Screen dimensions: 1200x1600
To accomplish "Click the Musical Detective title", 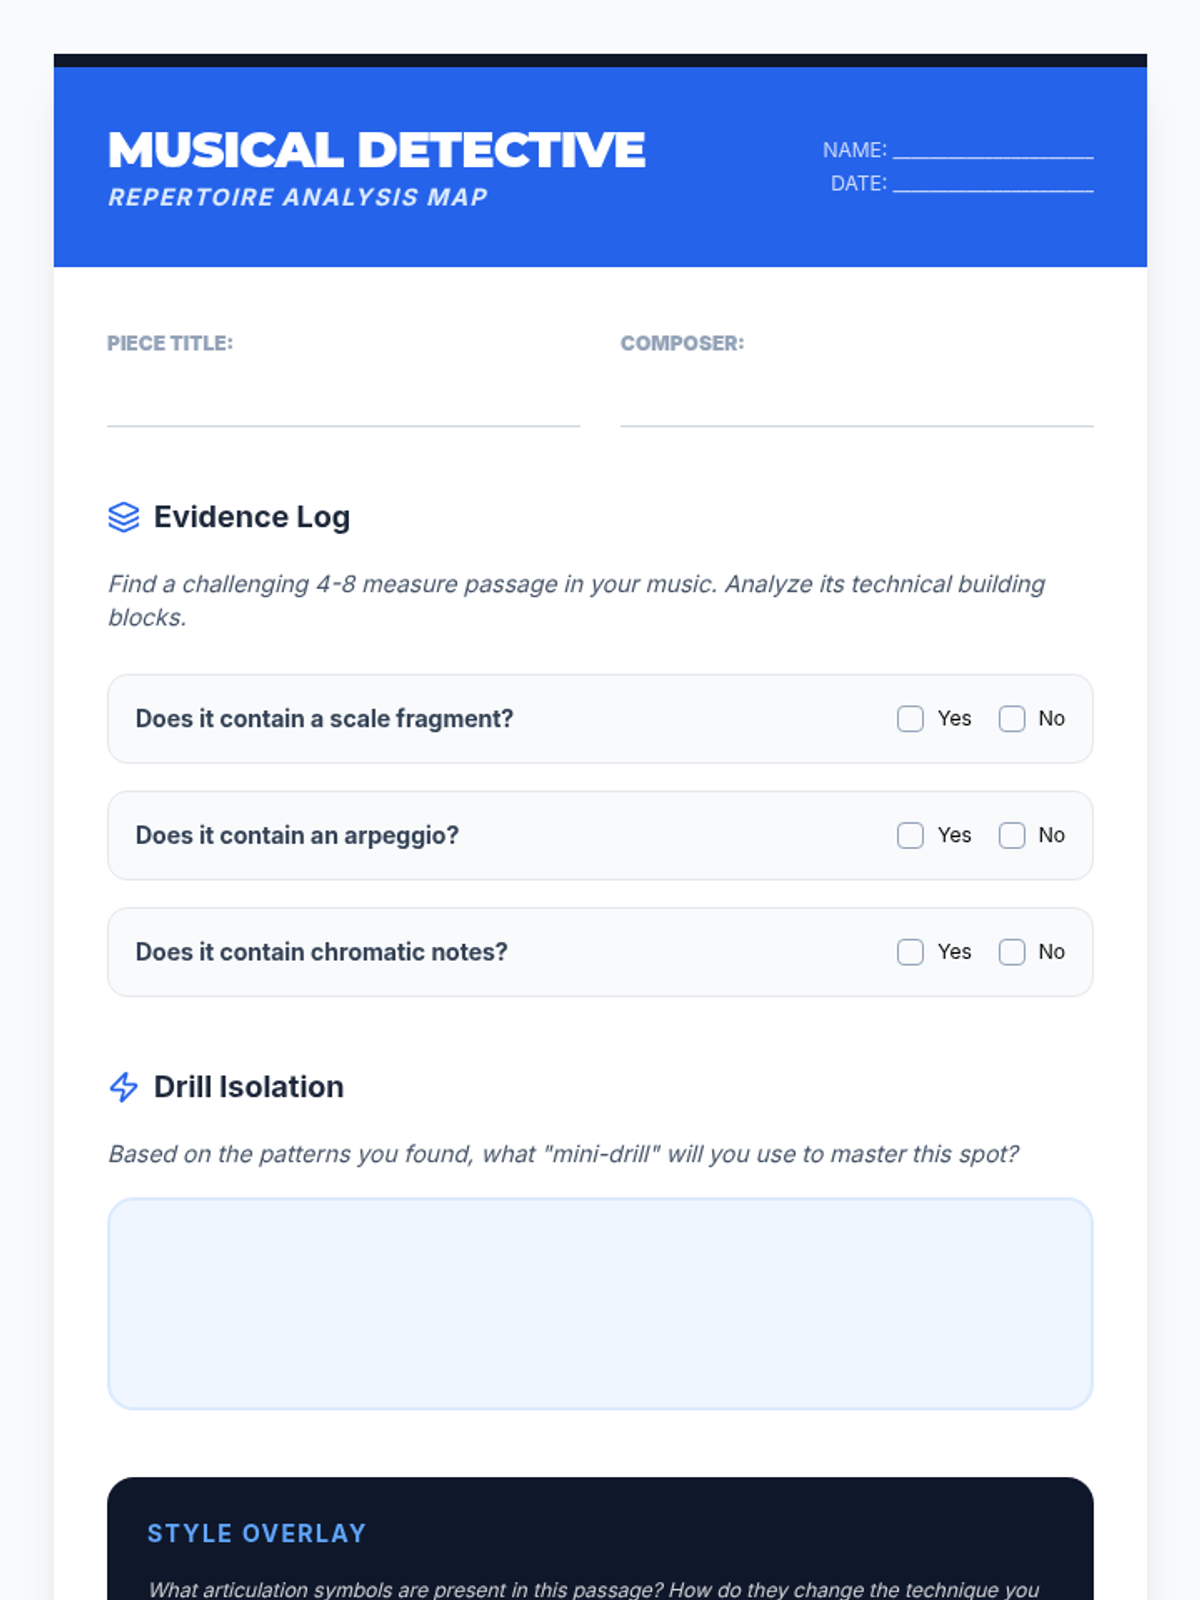I will click(376, 150).
